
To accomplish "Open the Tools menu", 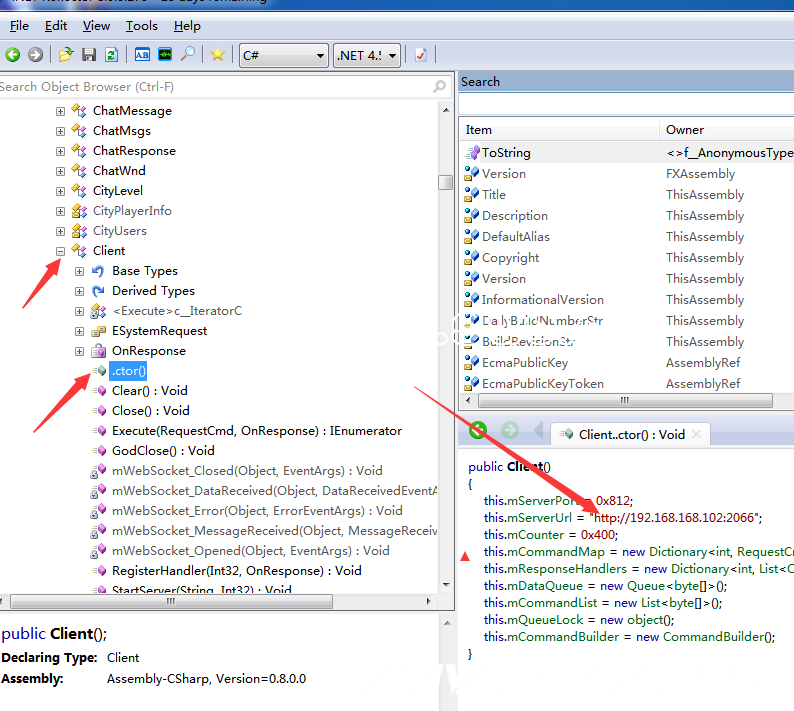I will point(141,26).
